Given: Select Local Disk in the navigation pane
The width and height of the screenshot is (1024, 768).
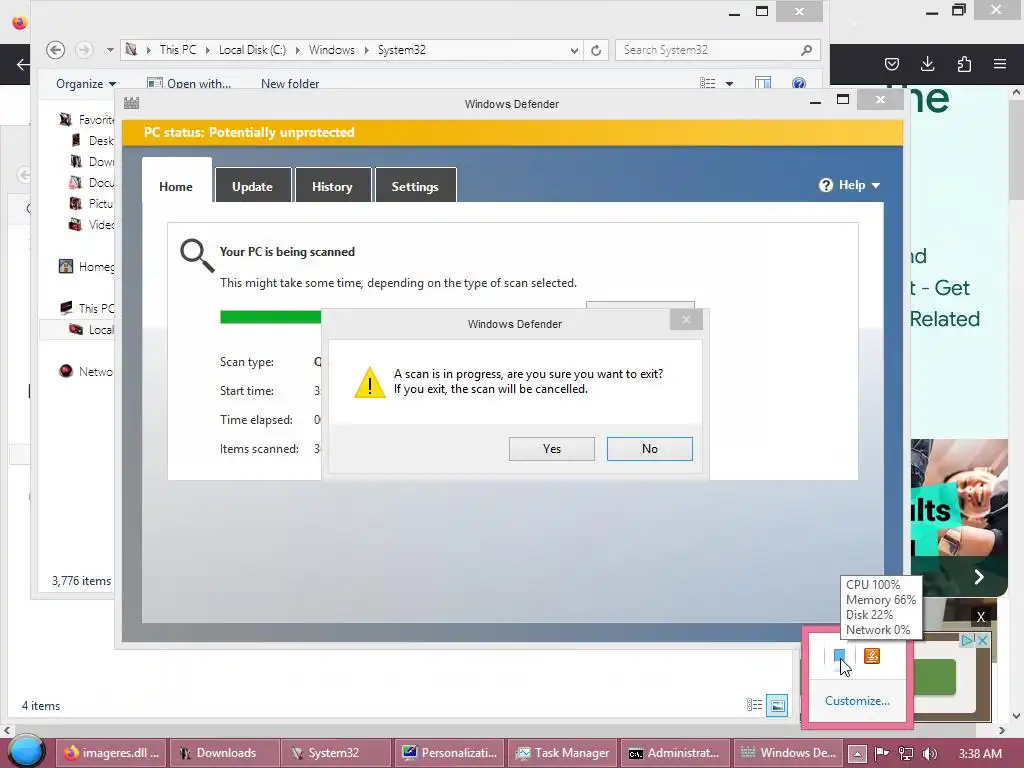Looking at the screenshot, I should (91, 329).
